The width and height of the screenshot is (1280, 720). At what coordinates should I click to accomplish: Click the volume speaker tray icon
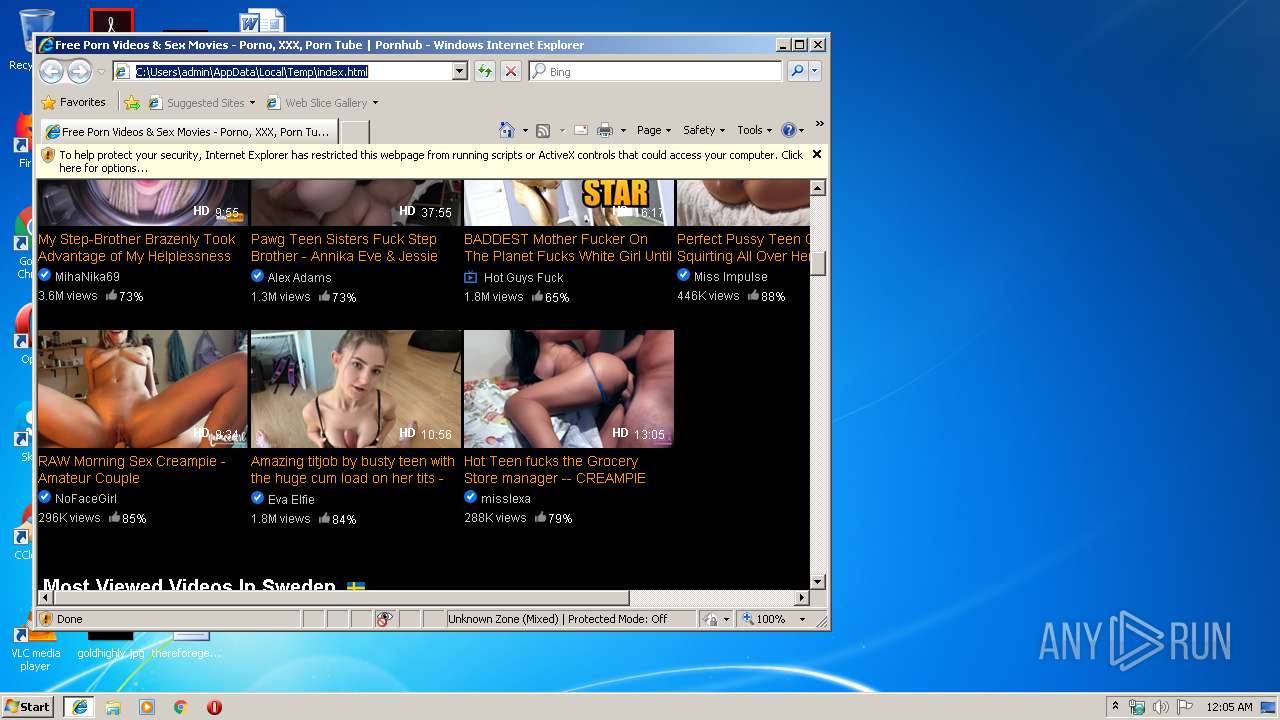pos(1161,707)
